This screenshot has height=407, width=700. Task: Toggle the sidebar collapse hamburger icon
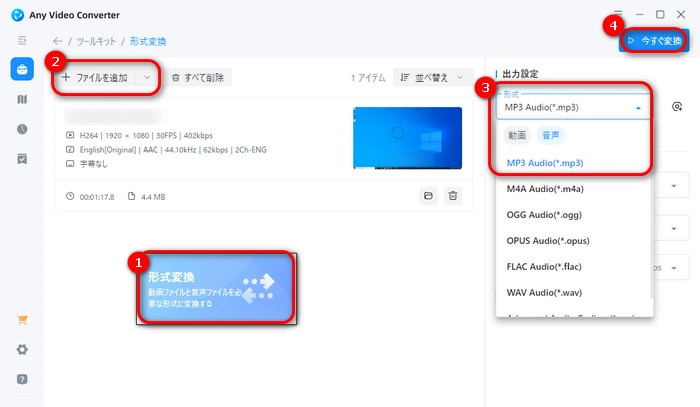tap(22, 41)
